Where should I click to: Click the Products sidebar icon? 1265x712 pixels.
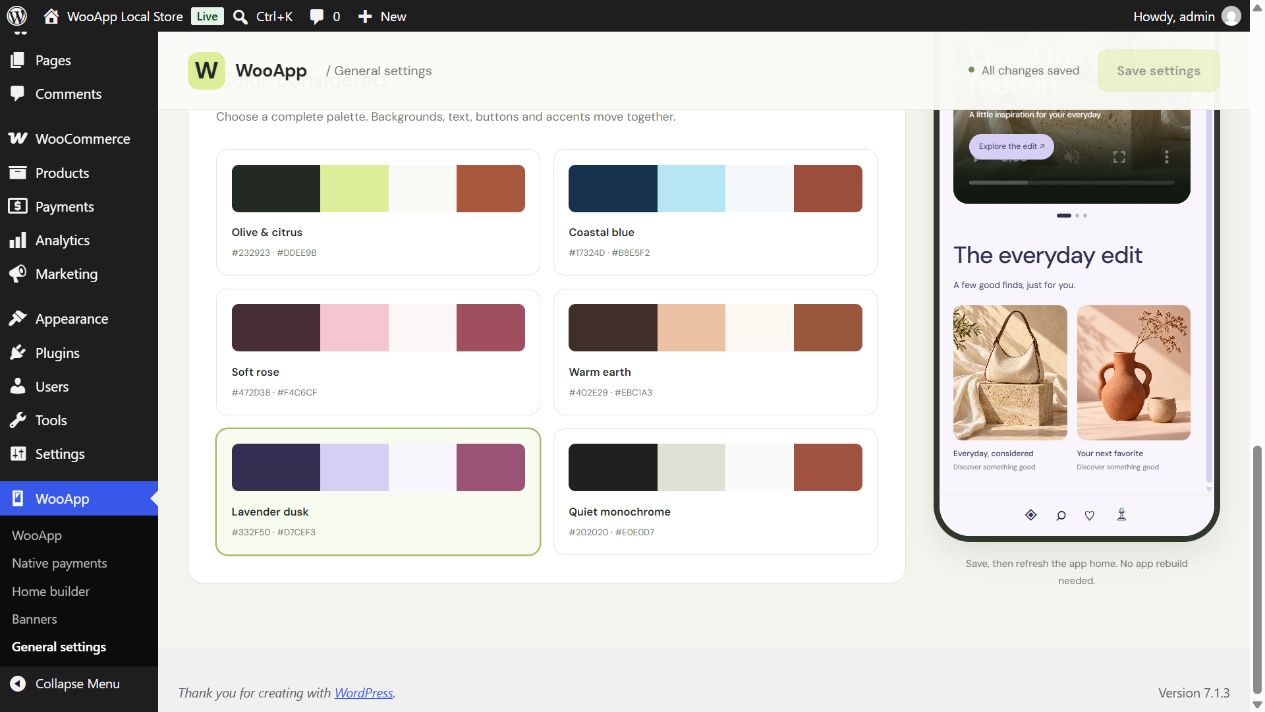click(x=17, y=172)
